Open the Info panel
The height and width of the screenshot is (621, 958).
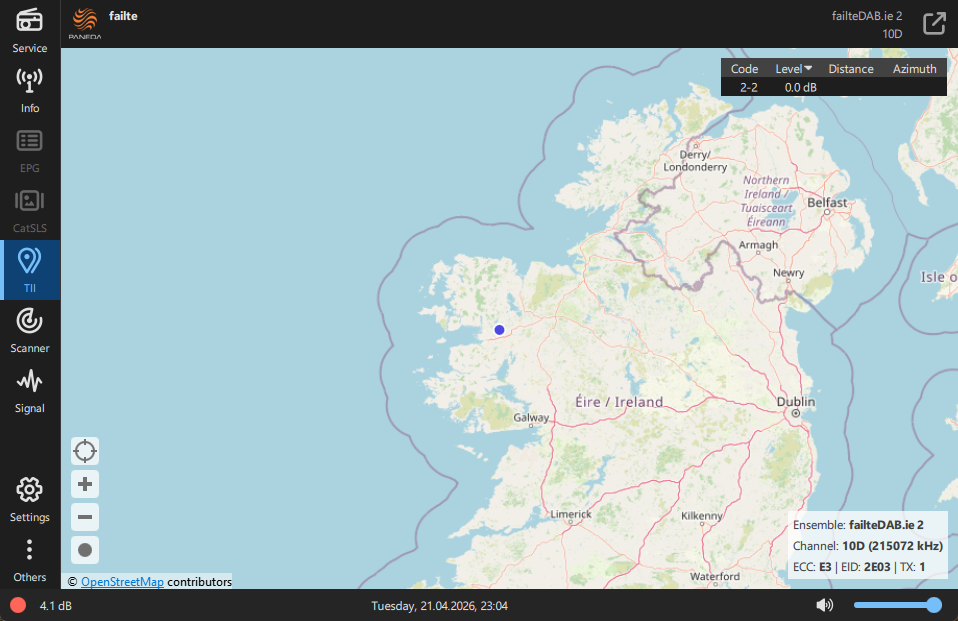tap(29, 90)
